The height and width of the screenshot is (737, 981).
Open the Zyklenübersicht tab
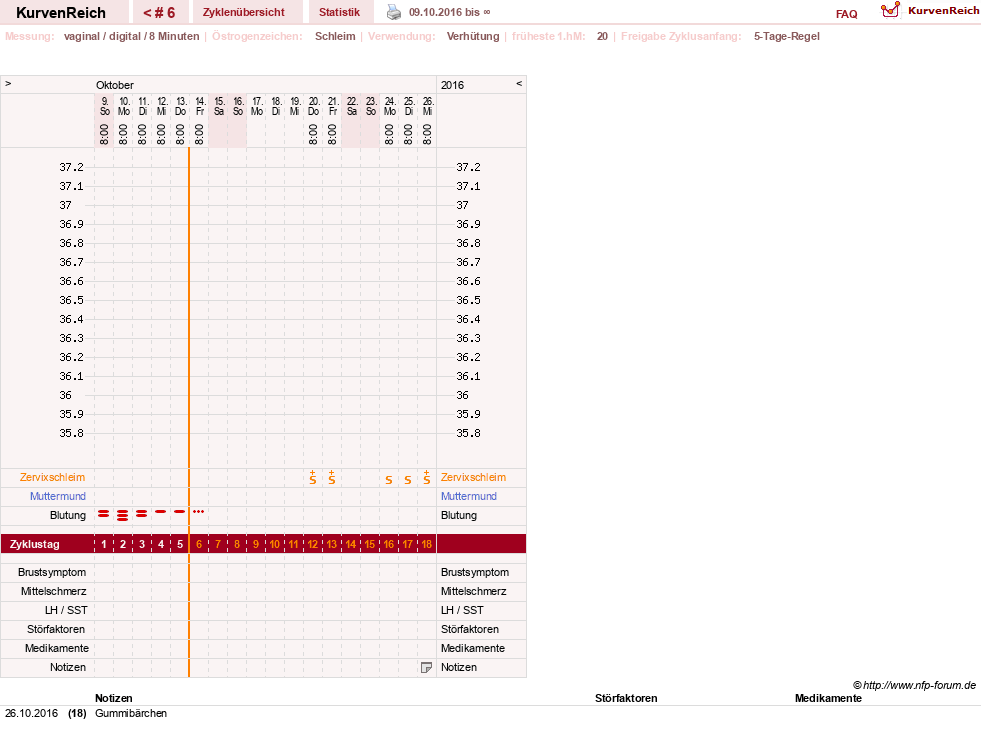pyautogui.click(x=243, y=13)
